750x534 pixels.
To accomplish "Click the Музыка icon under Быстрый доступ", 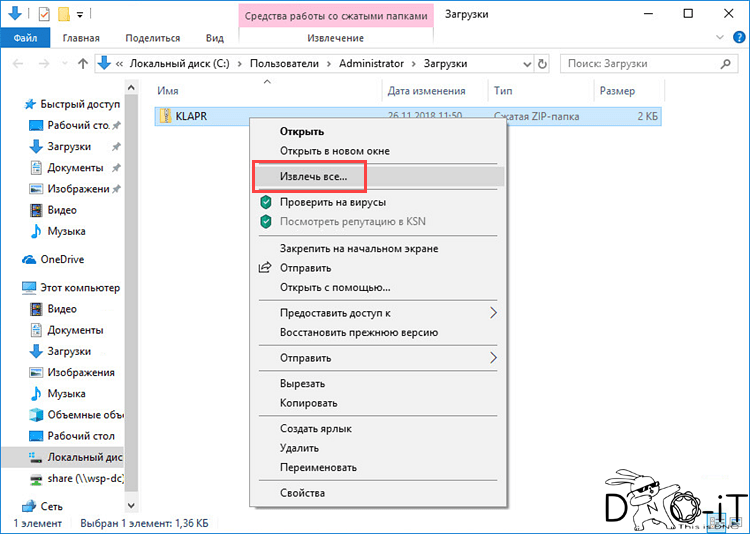I will point(36,232).
